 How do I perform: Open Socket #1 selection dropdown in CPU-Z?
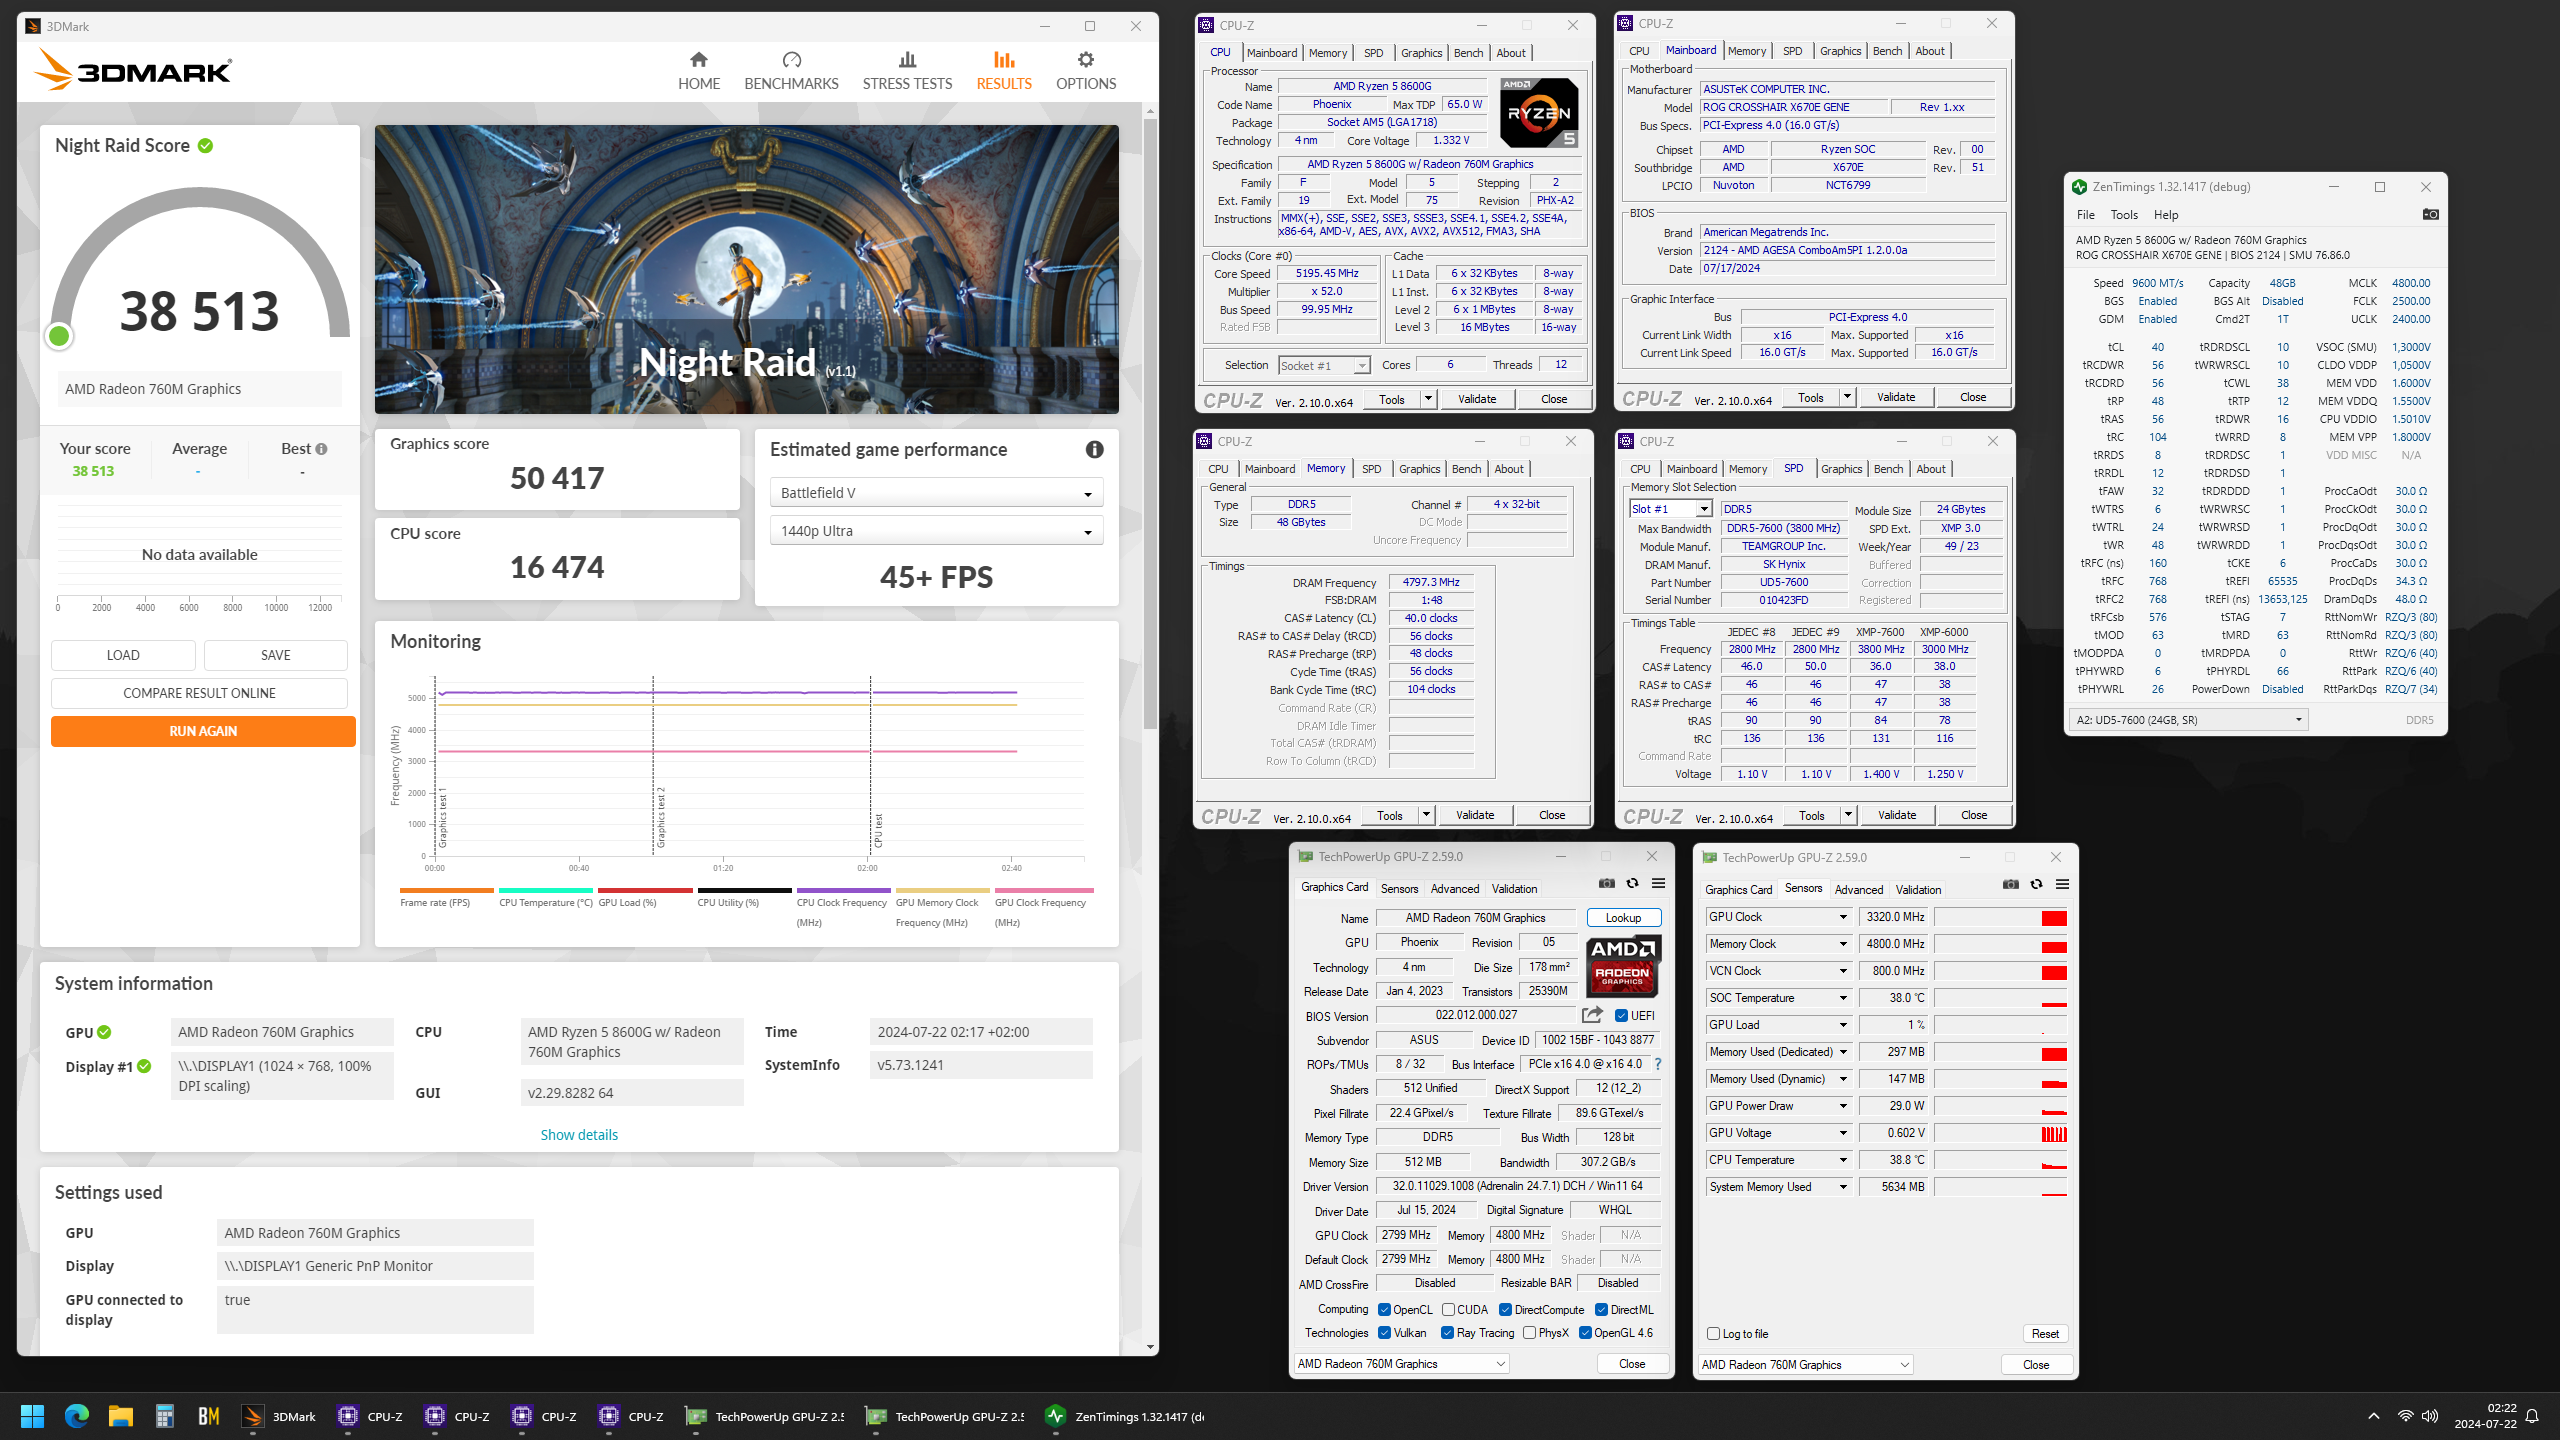[x=1324, y=366]
